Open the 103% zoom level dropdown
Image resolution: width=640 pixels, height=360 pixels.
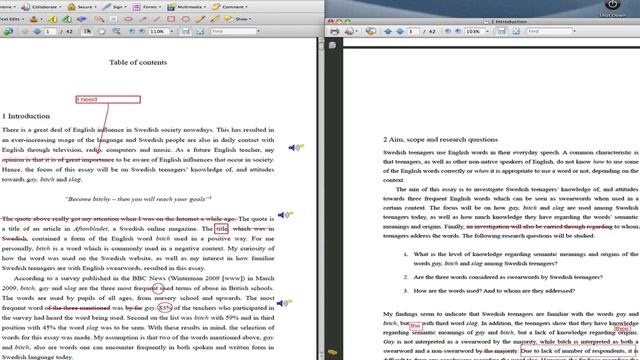pyautogui.click(x=487, y=31)
